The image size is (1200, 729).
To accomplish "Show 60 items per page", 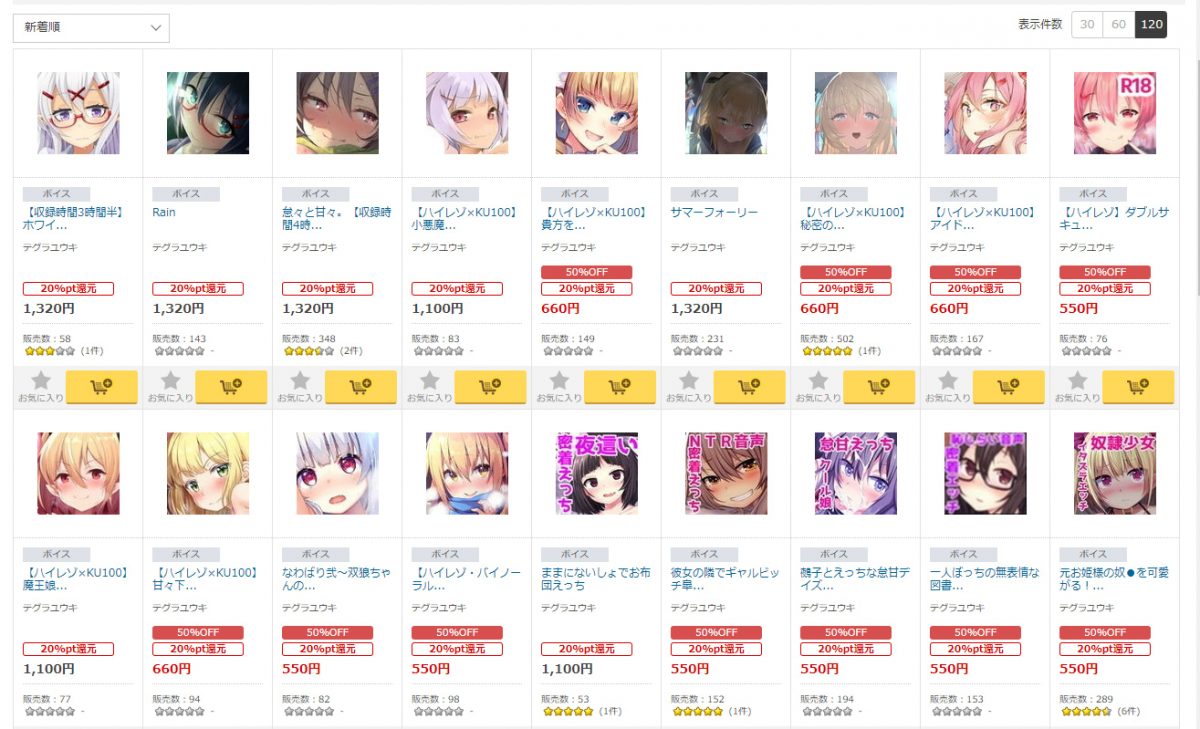I will (x=1119, y=24).
